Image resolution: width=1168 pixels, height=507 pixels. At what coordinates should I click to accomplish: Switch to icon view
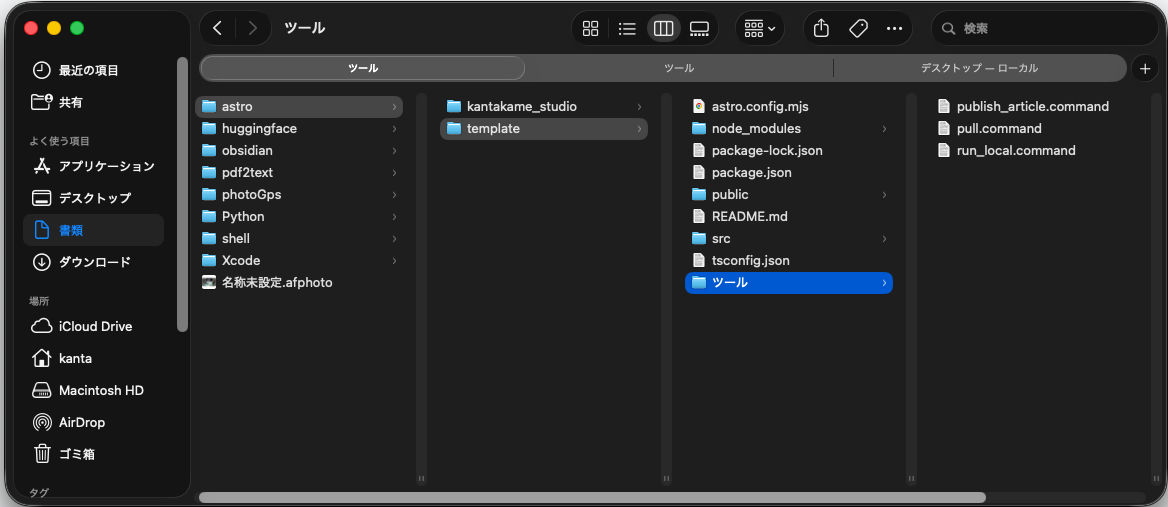pyautogui.click(x=591, y=28)
